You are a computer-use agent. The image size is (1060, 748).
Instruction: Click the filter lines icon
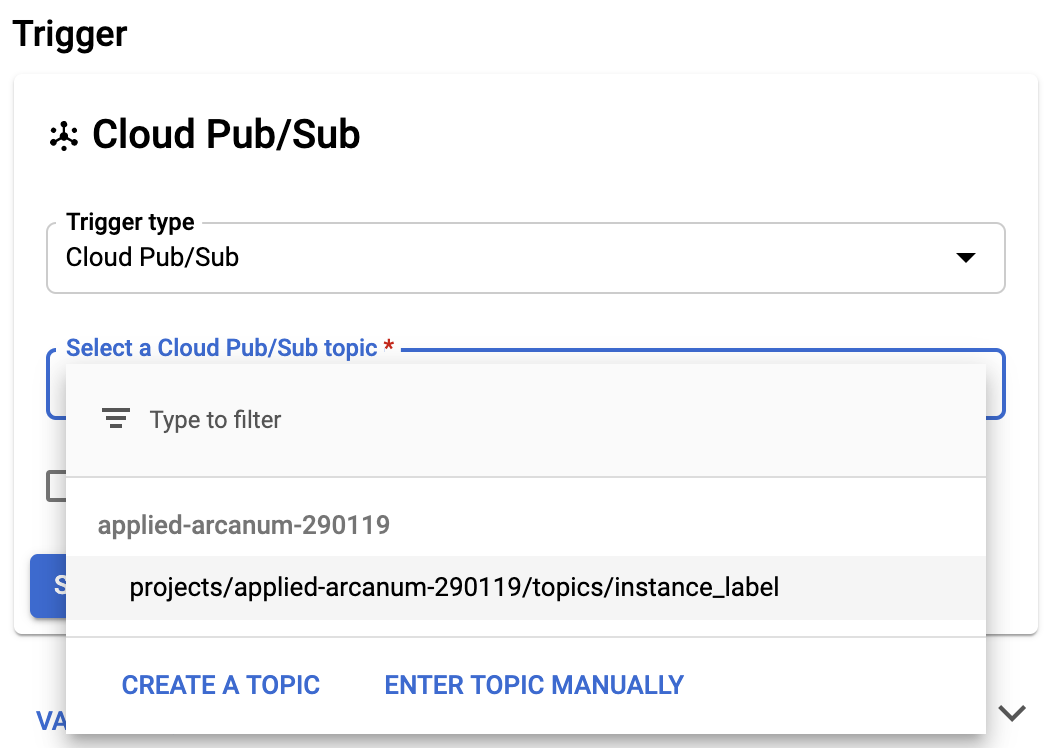tap(116, 419)
